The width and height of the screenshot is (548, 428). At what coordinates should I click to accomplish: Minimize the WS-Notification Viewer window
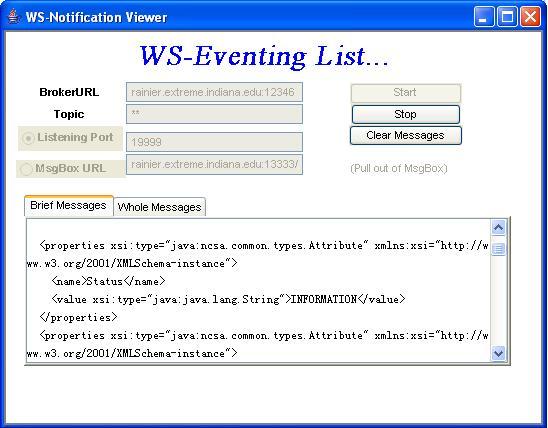point(484,16)
